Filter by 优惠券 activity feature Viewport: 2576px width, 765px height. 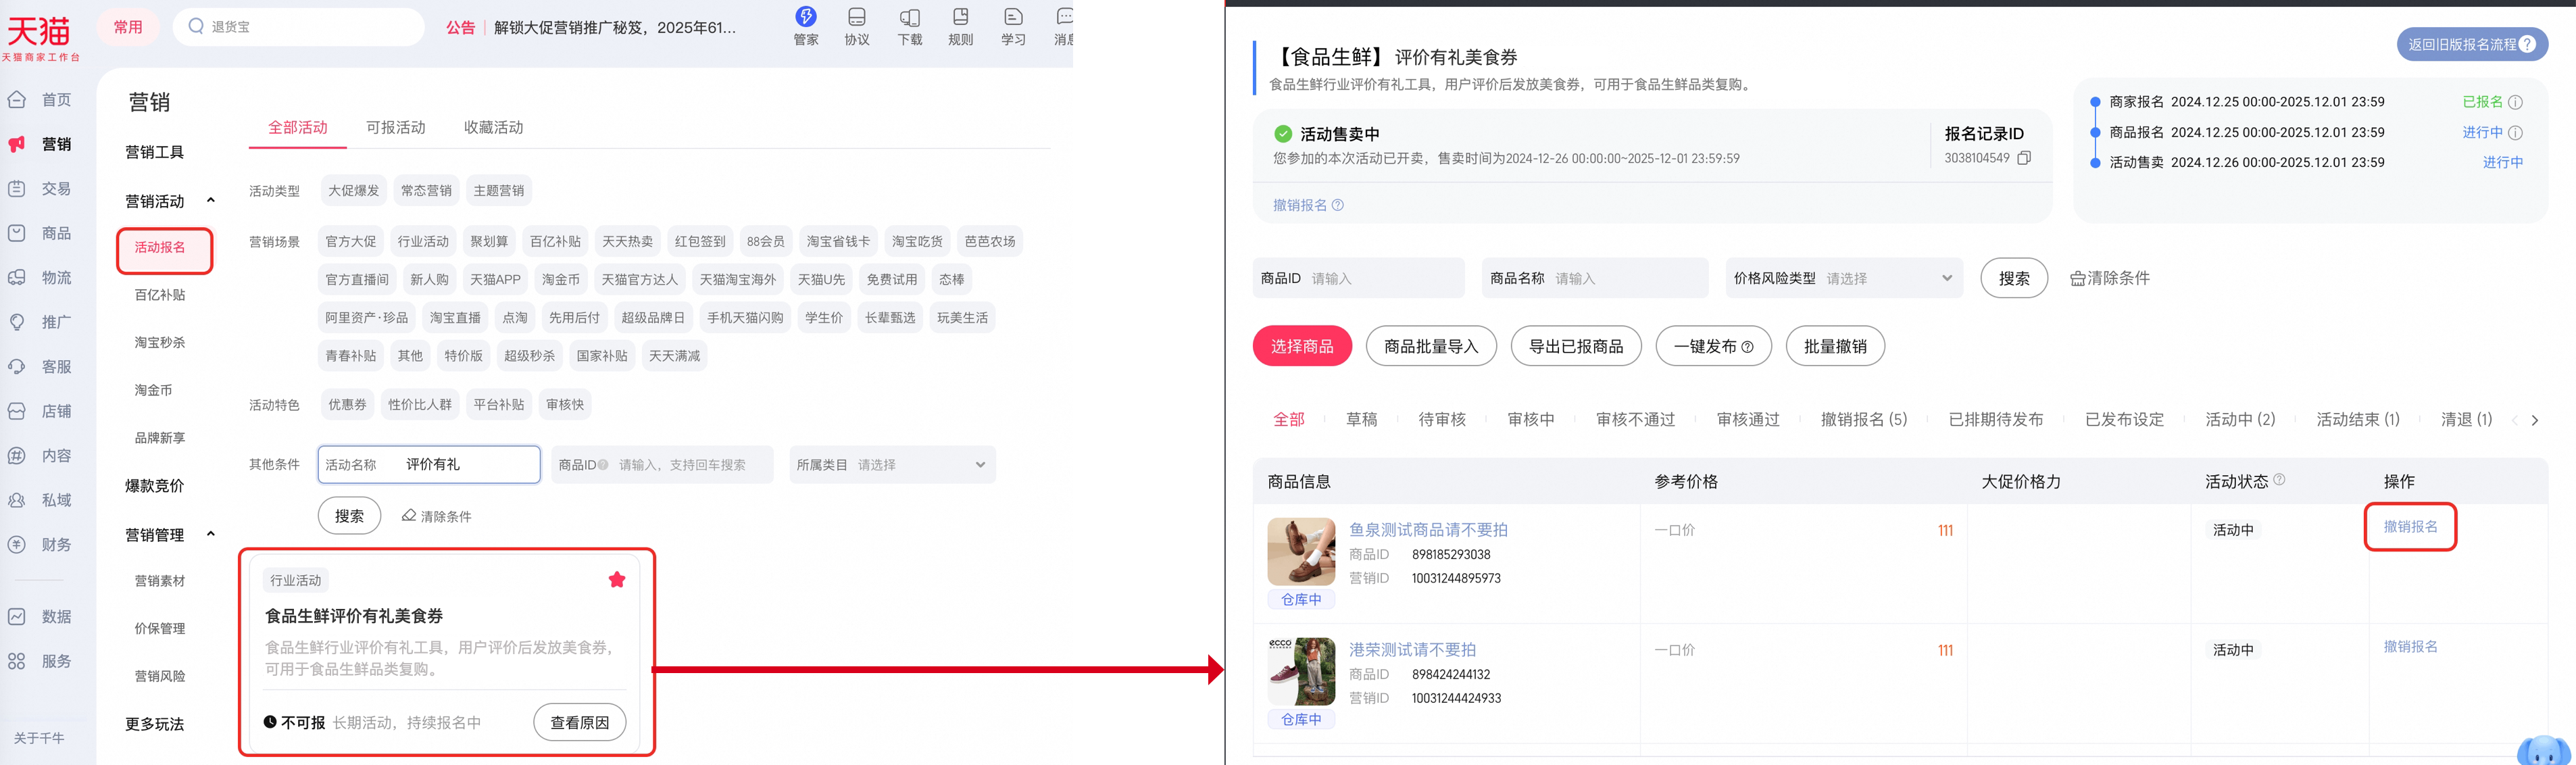coord(348,404)
